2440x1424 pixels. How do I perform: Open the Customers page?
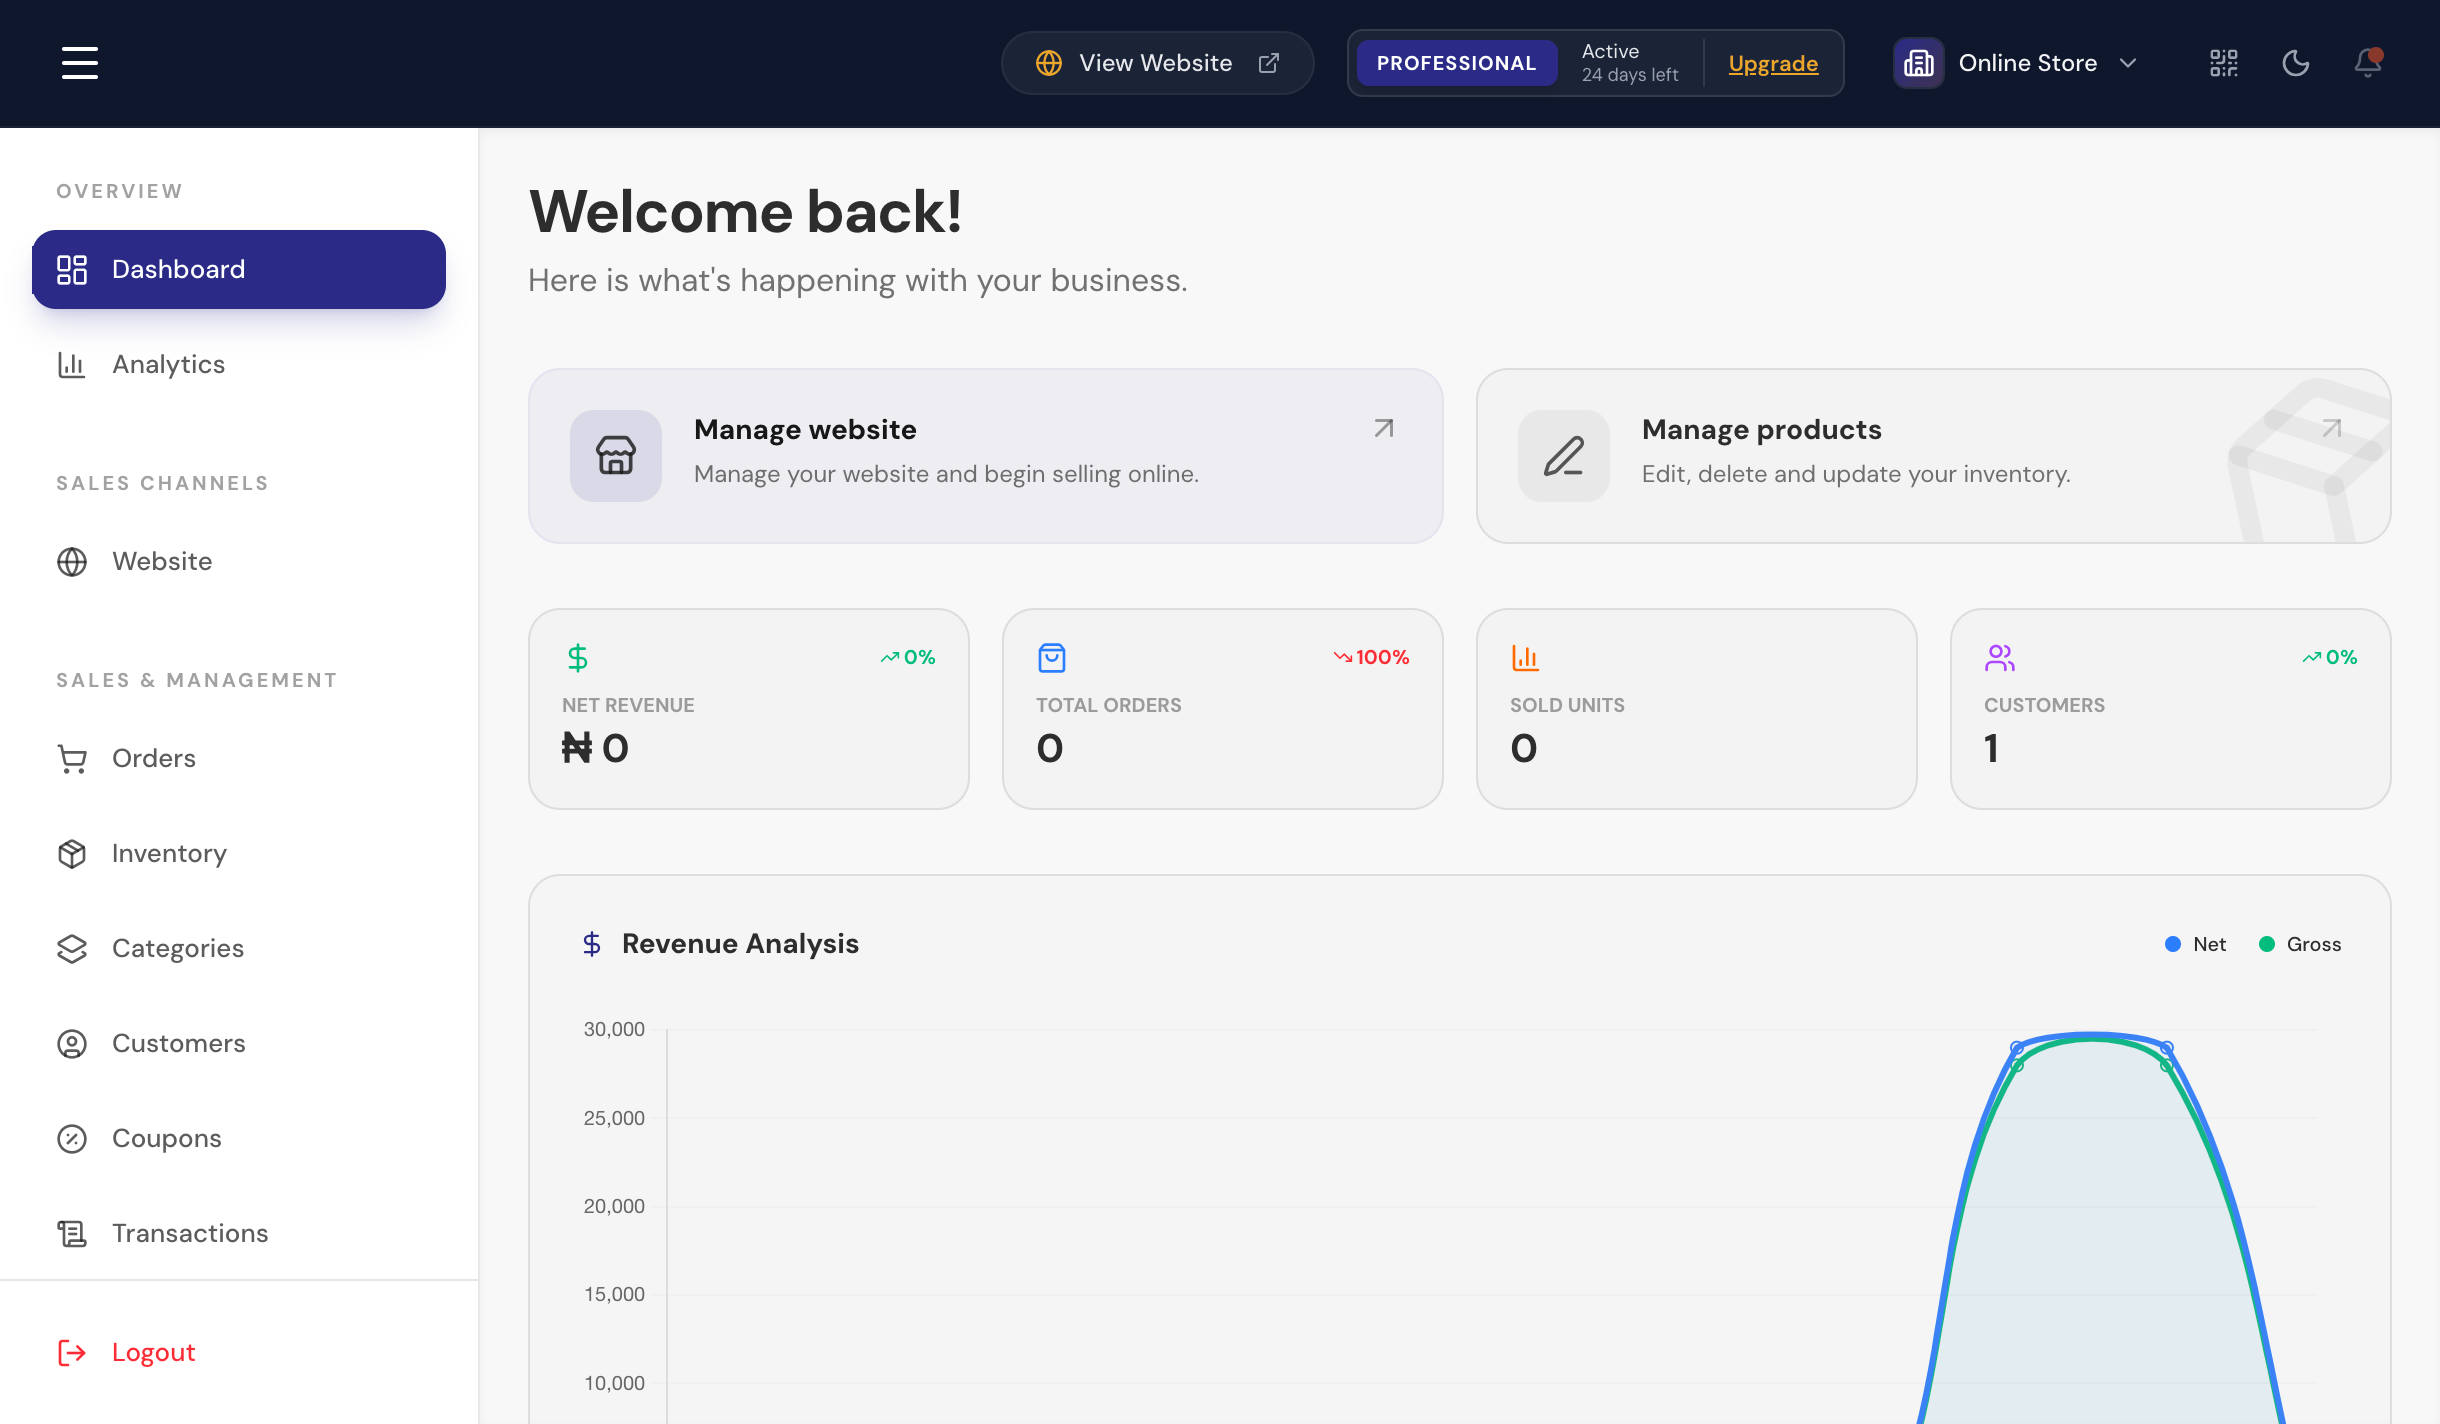point(239,1043)
